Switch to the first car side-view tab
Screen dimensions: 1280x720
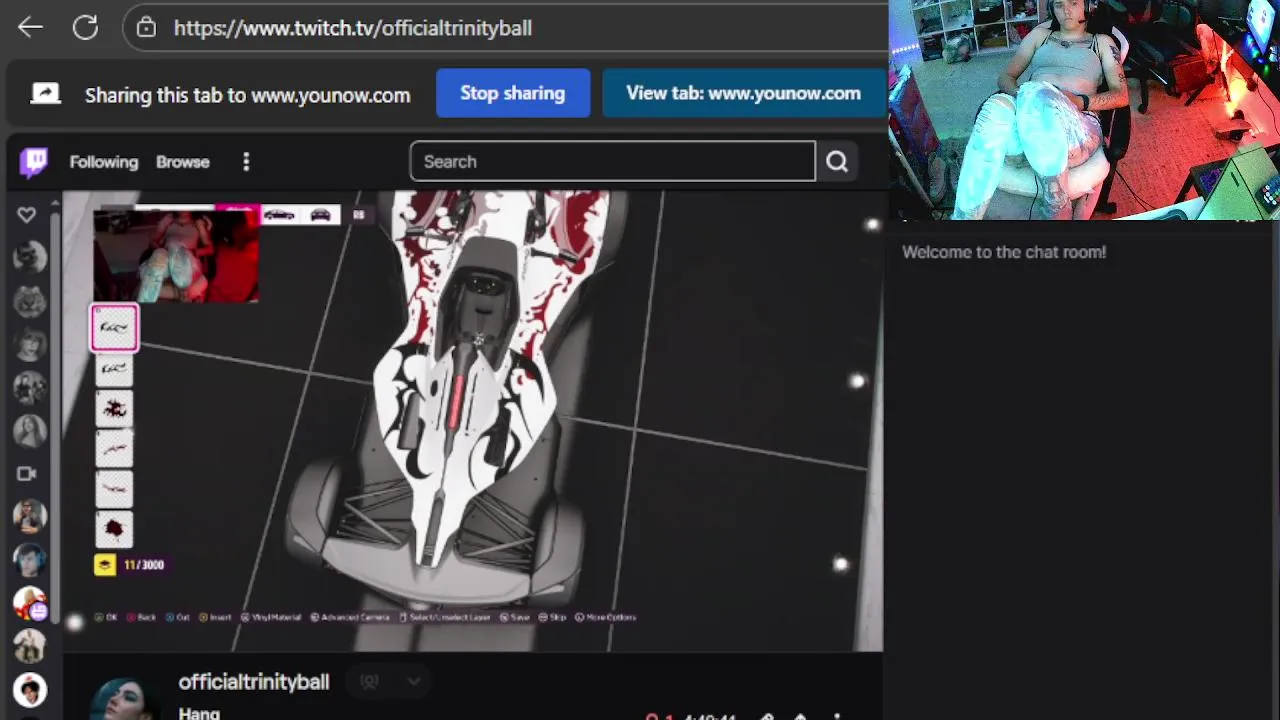pos(279,214)
